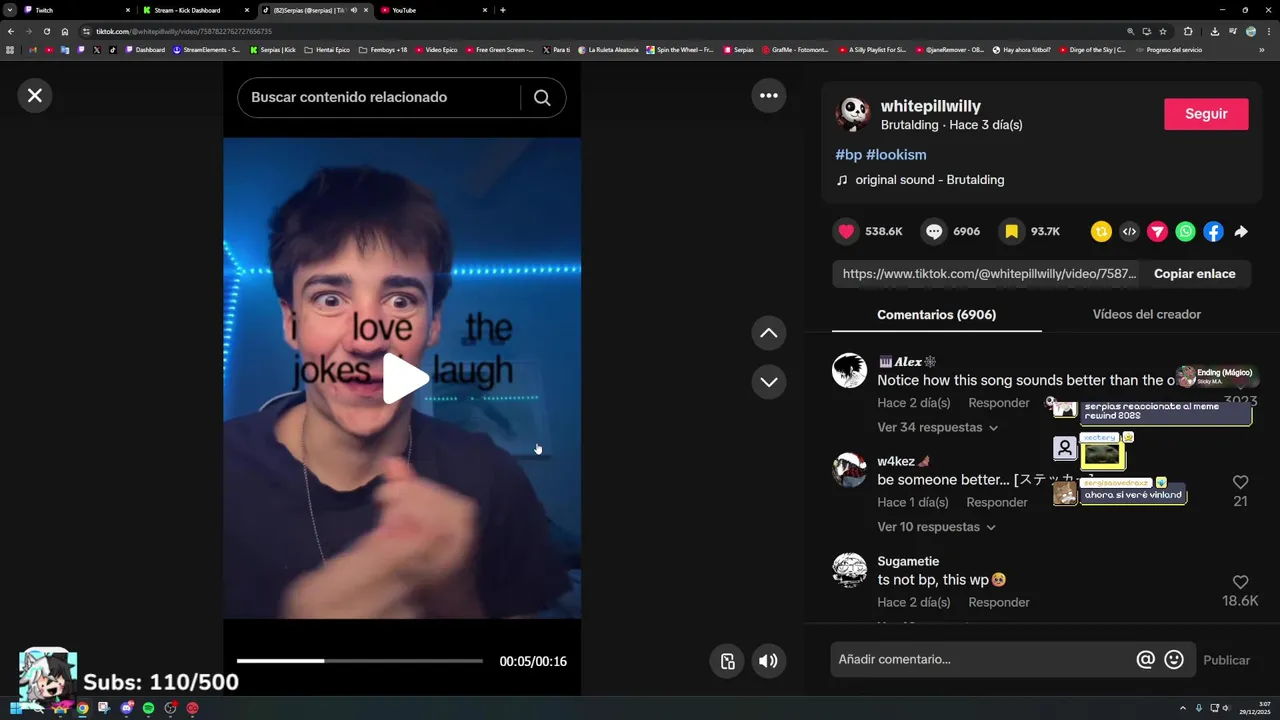Screen dimensions: 1280x720
Task: Click Copiar enlace button
Action: (1194, 273)
